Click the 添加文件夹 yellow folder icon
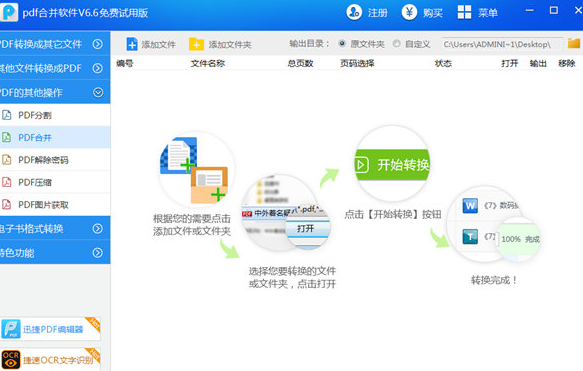 (196, 44)
